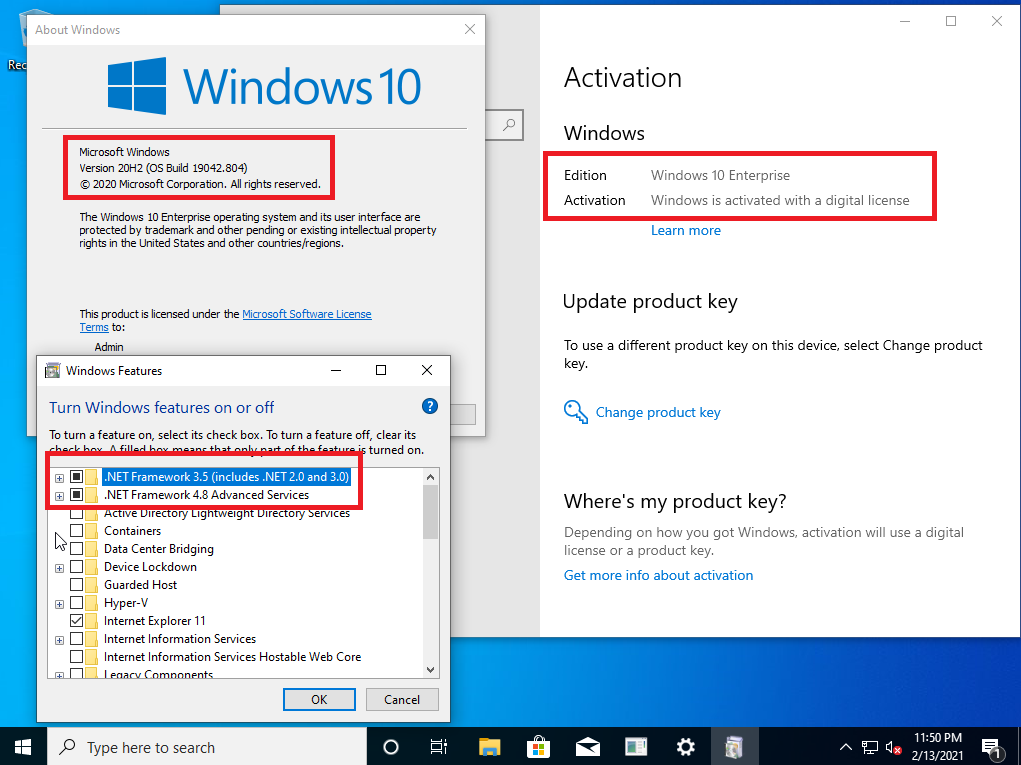
Task: Click the taskbar icon between Mail and Settings
Action: 636,747
